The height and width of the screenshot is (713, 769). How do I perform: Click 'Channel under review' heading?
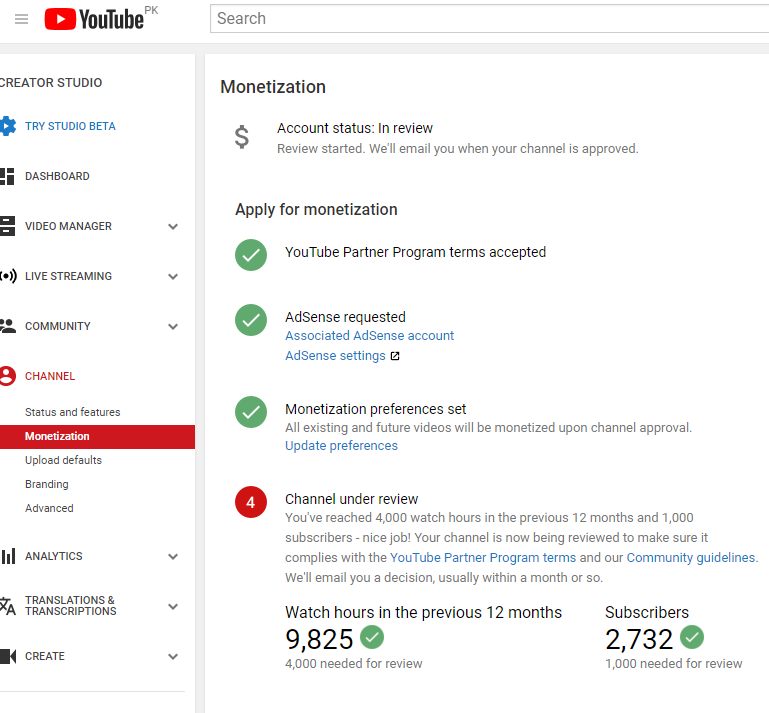point(352,499)
